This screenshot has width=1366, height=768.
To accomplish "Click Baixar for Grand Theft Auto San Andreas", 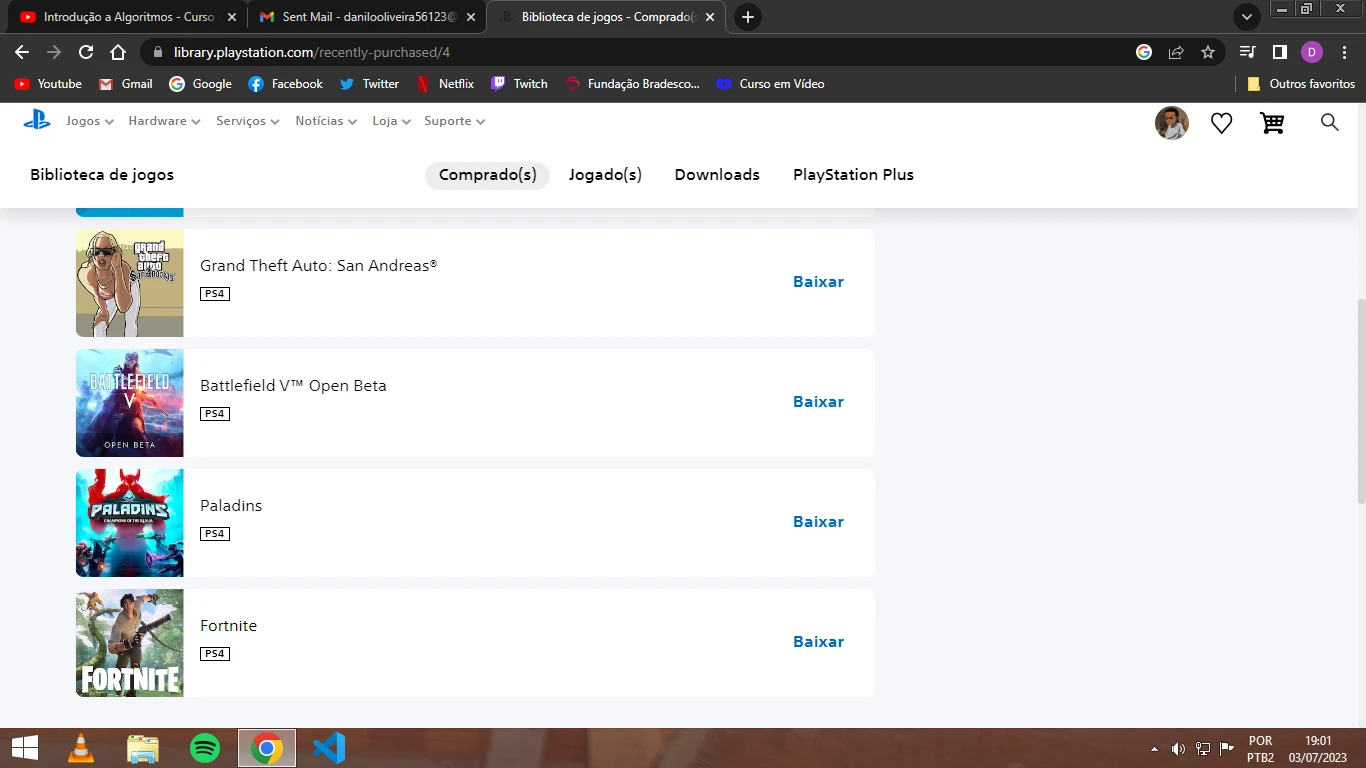I will tap(818, 282).
